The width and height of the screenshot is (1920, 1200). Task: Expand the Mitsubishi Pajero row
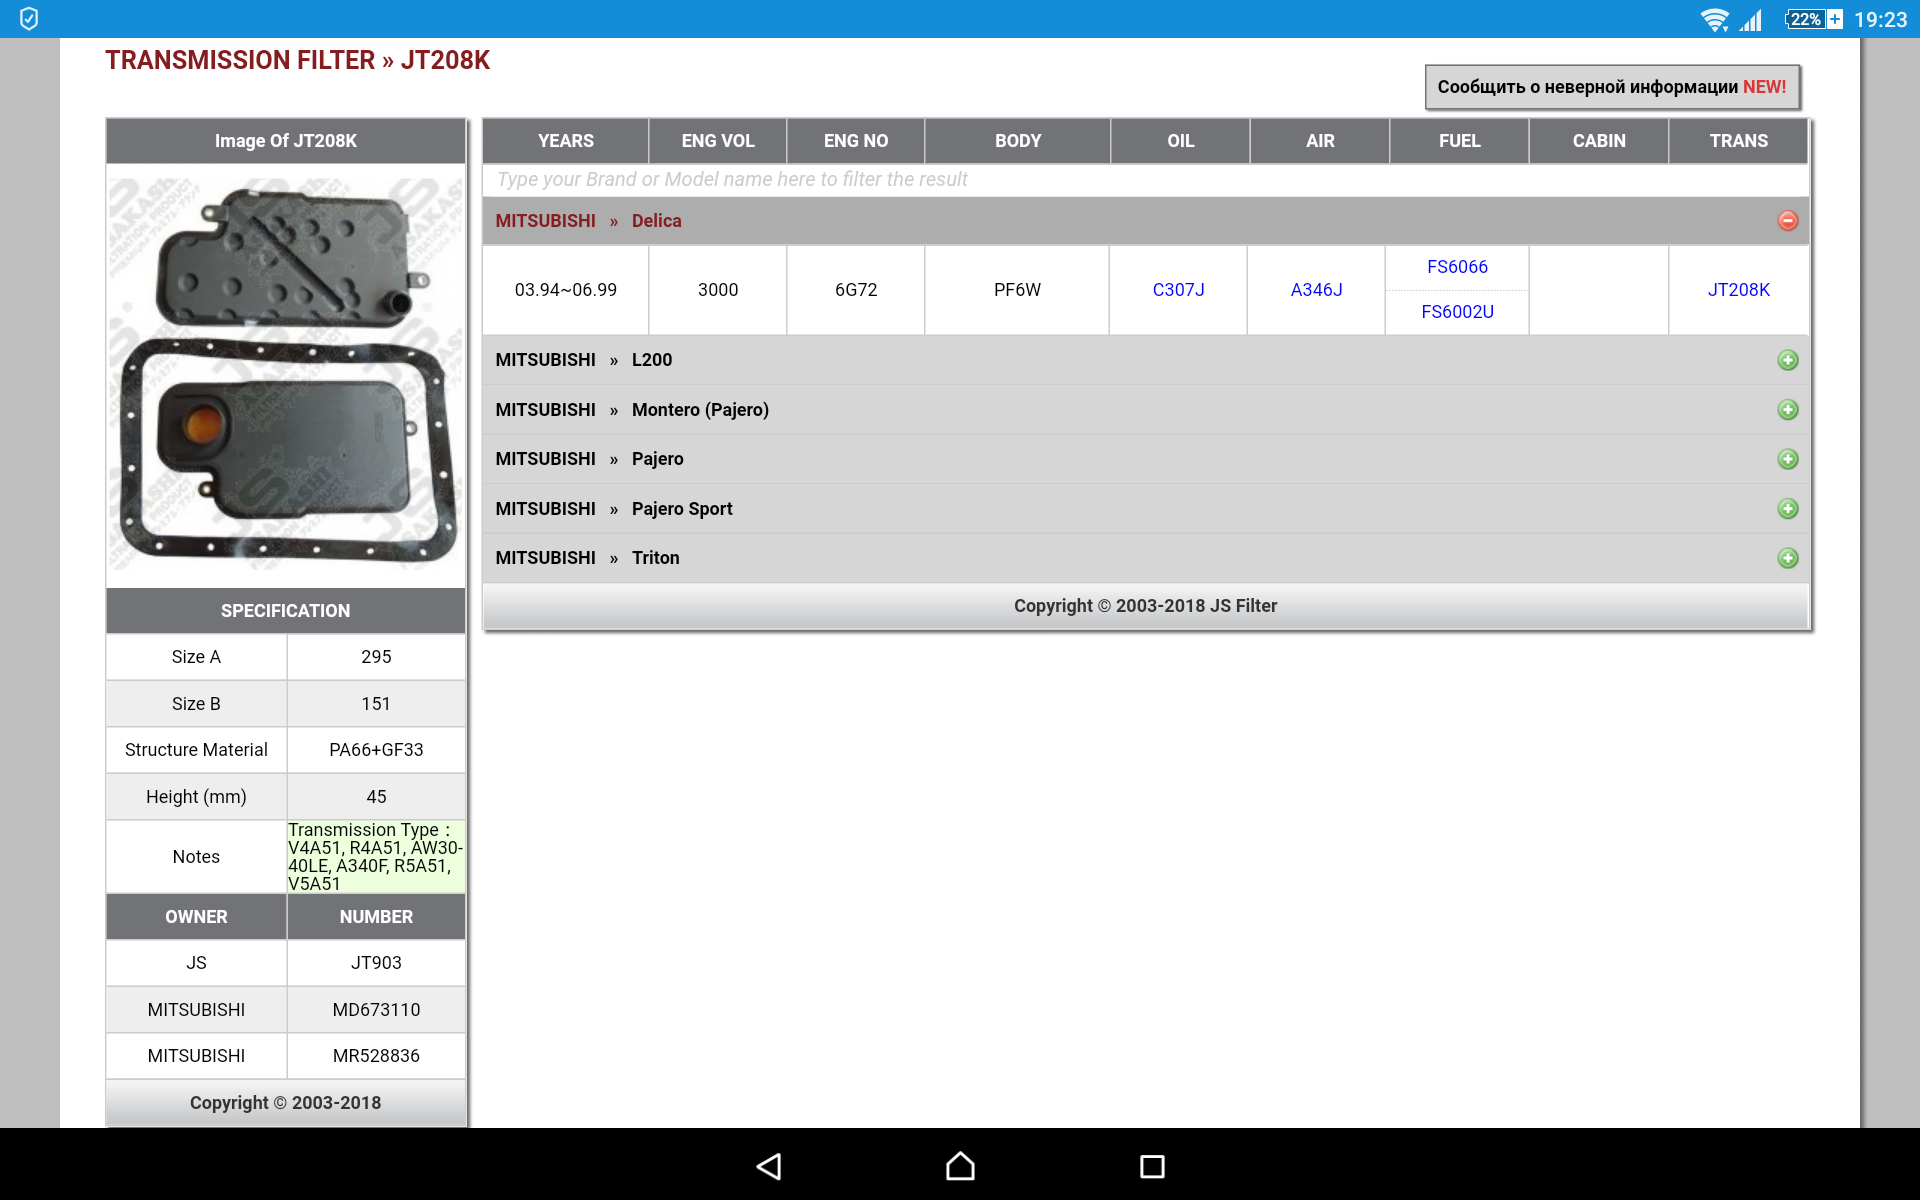click(1787, 459)
